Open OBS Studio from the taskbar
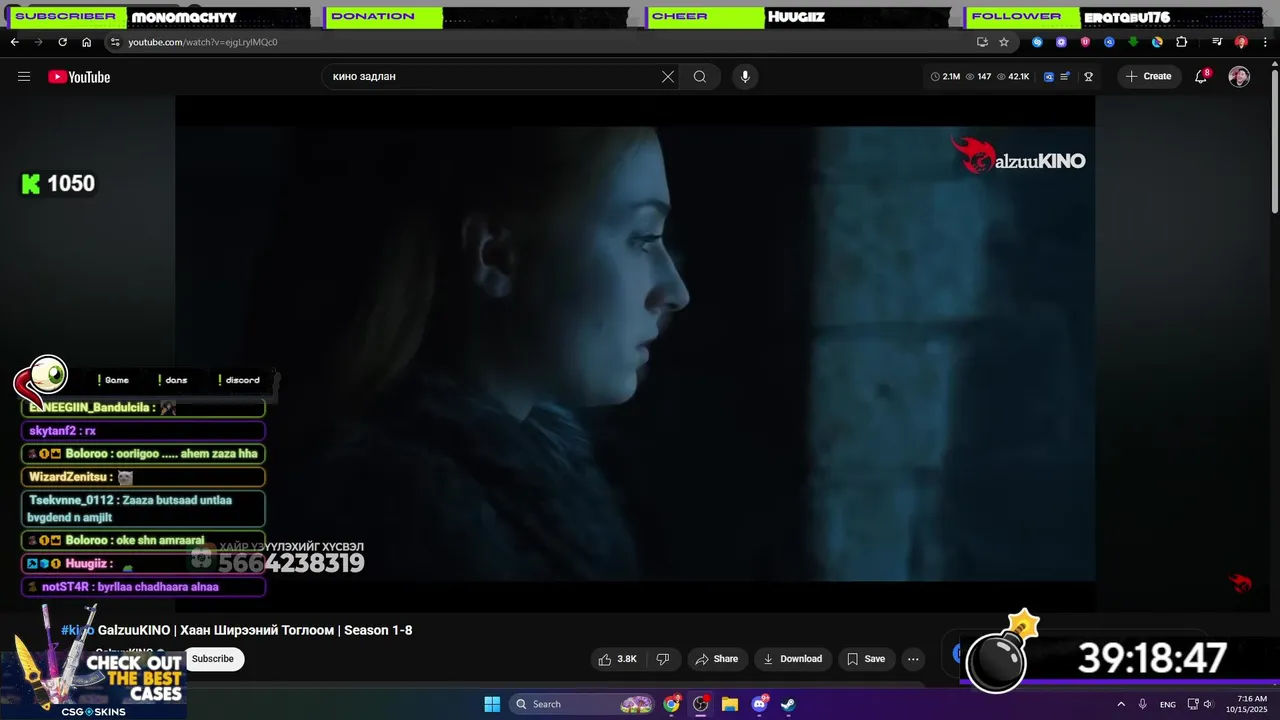Screen dimensions: 1280x720 point(701,704)
